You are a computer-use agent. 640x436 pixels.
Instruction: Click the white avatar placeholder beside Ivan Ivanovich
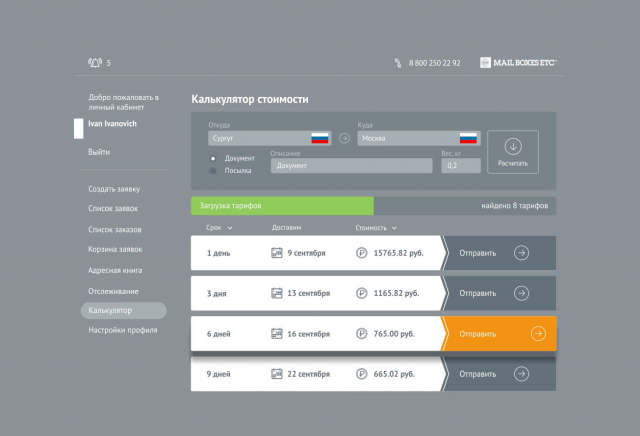point(79,129)
